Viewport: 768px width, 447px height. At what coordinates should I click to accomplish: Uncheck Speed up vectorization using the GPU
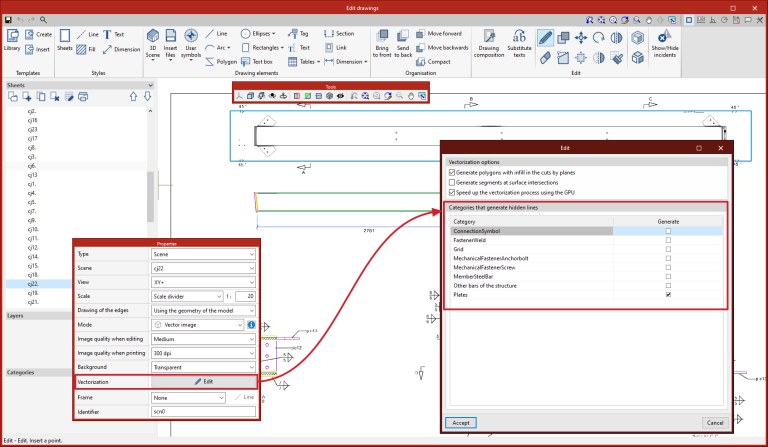(452, 192)
